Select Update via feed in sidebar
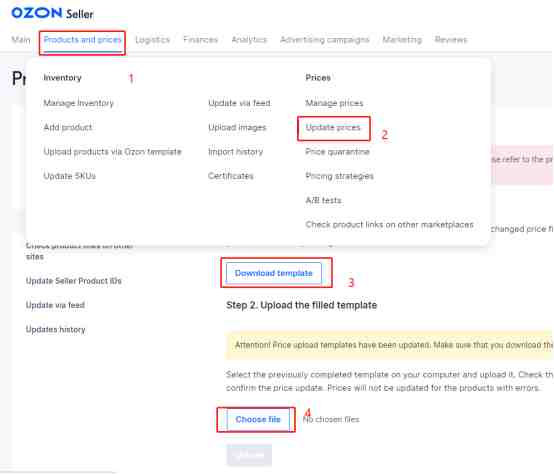 click(55, 305)
